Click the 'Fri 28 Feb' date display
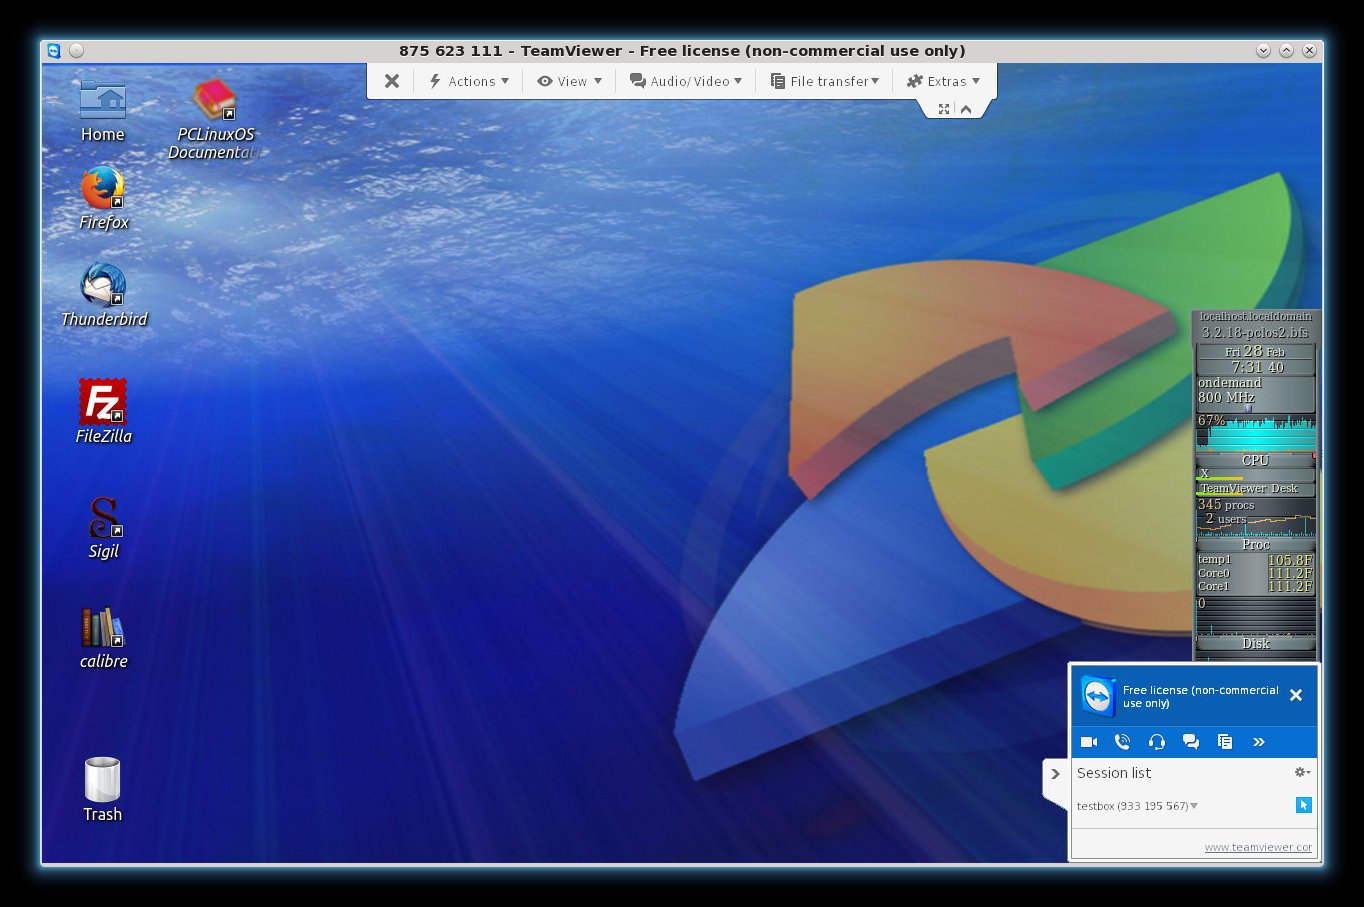Screen dimensions: 1364x907 [x=1255, y=352]
